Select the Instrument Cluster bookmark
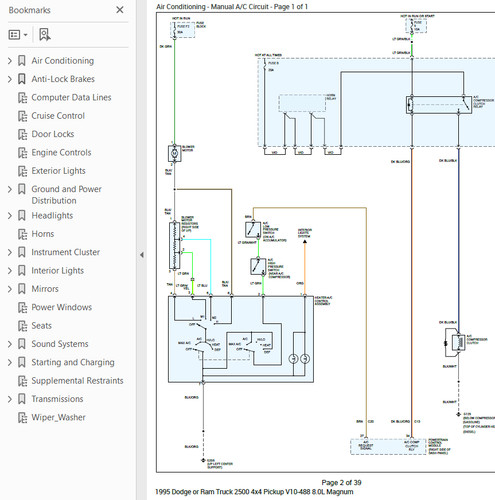 [65, 252]
